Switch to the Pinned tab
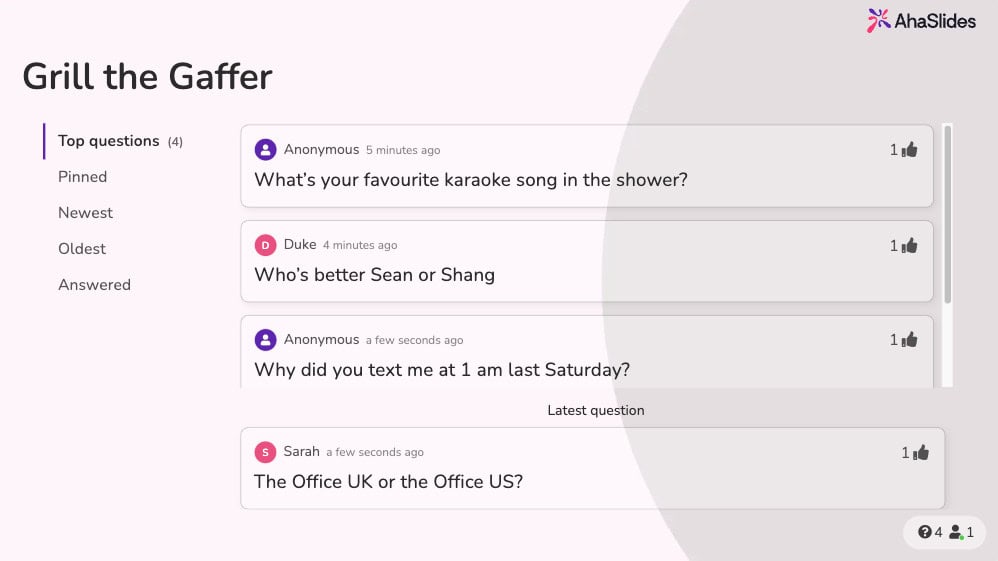This screenshot has height=561, width=998. click(83, 177)
